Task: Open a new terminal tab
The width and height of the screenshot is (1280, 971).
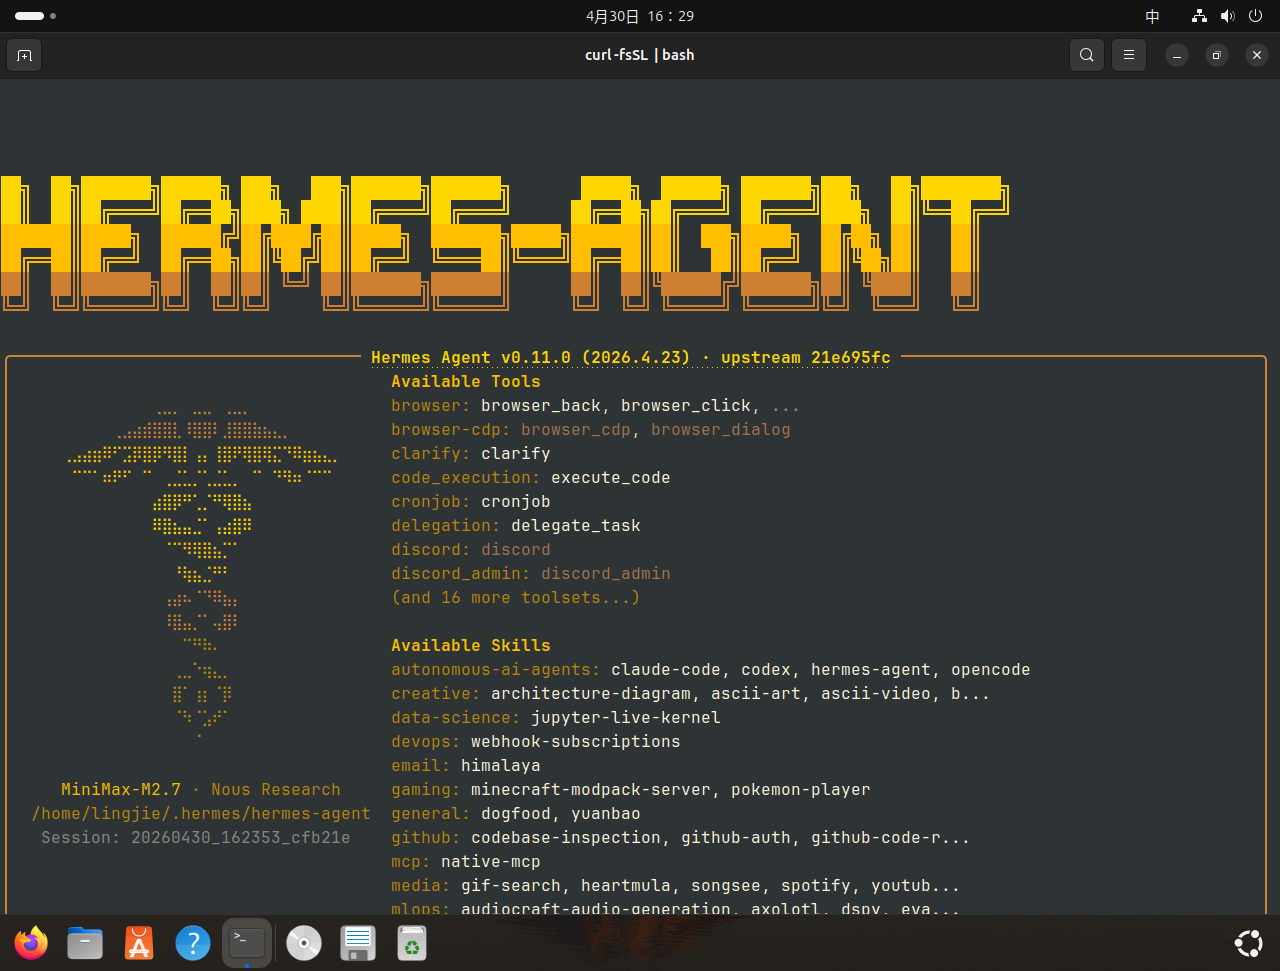Action: click(x=24, y=55)
